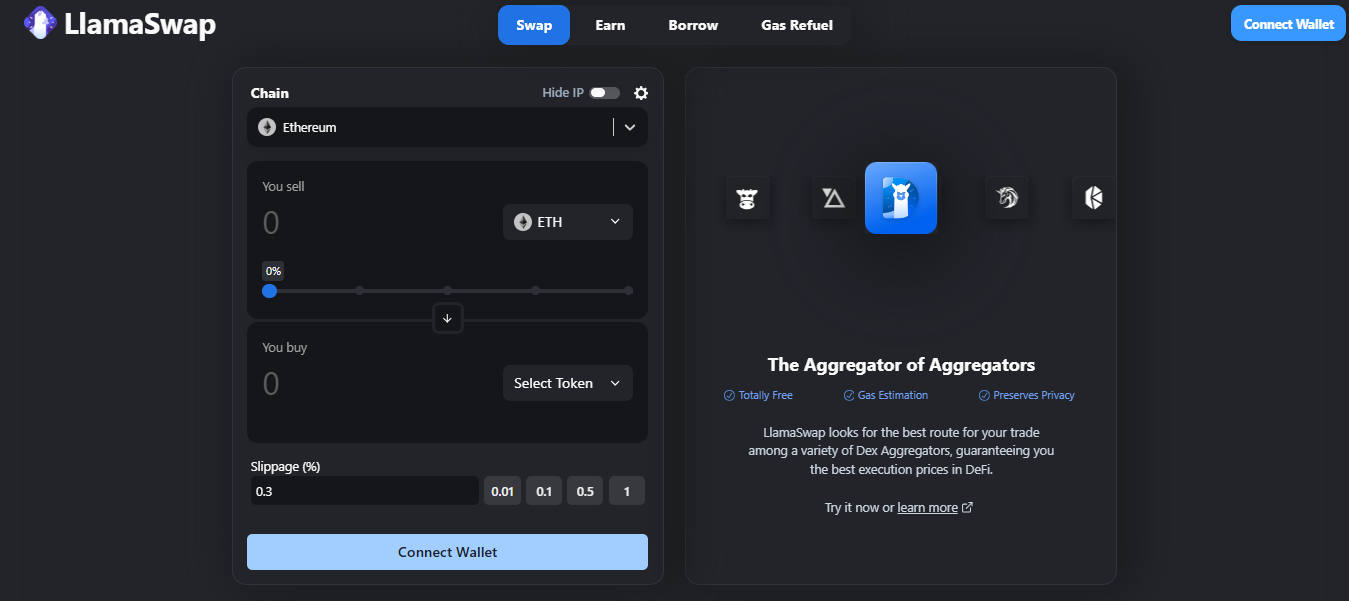Click the 'The Aggregator of Aggregators' heading
The height and width of the screenshot is (601, 1349).
(901, 365)
